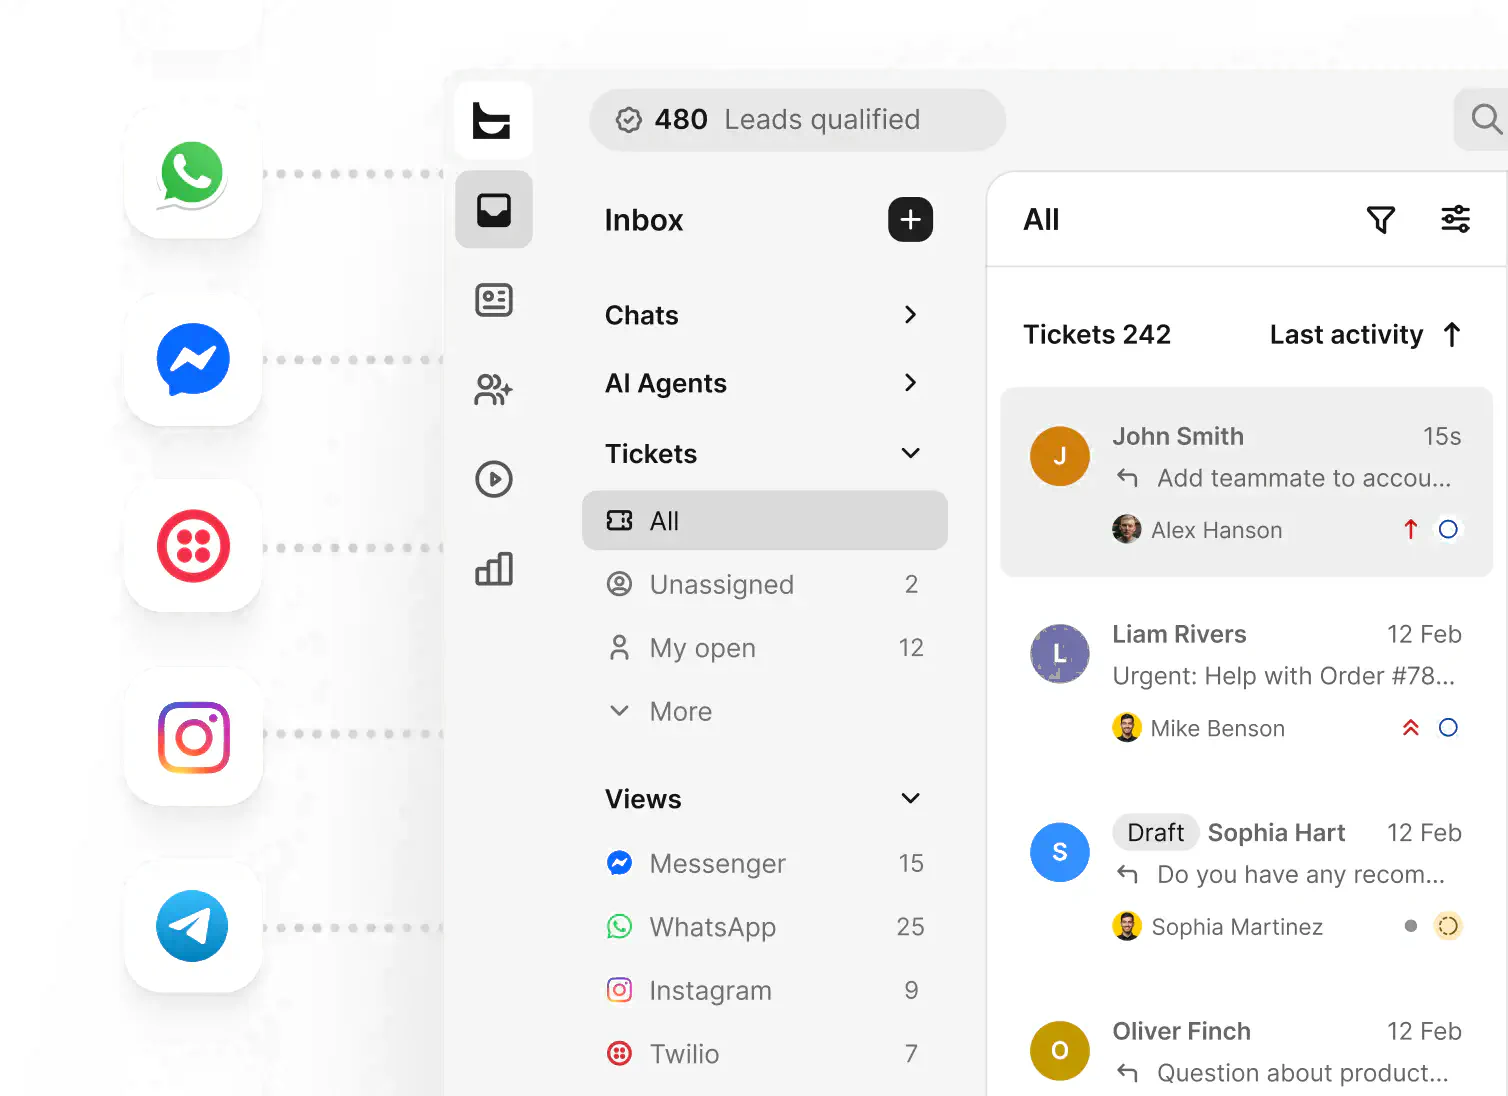Open the Inbox sidebar icon
Screen dimensions: 1508x1096
point(494,210)
